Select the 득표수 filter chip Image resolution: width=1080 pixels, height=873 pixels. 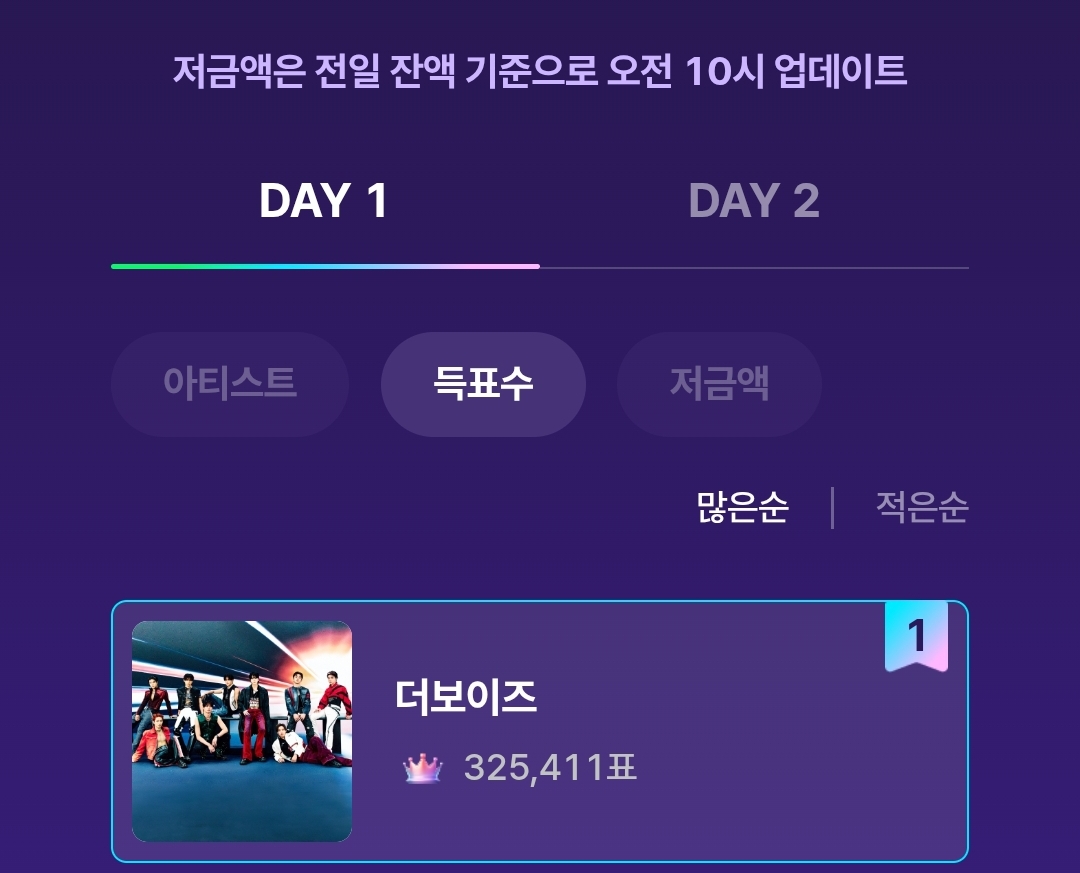(x=483, y=384)
